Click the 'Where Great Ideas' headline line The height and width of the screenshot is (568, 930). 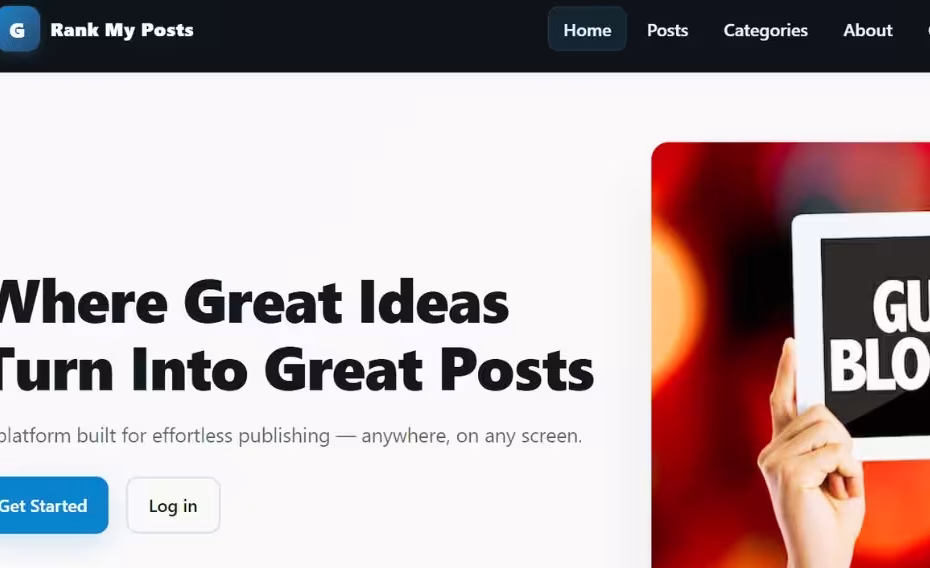[254, 302]
